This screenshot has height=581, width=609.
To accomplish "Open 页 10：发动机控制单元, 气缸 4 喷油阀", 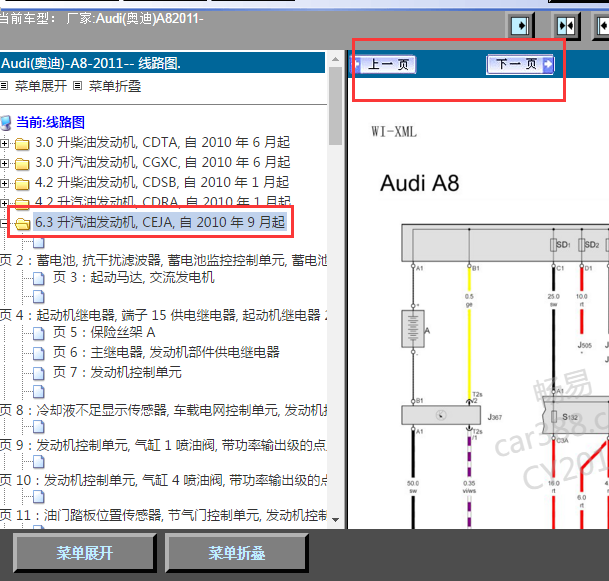I will 163,480.
